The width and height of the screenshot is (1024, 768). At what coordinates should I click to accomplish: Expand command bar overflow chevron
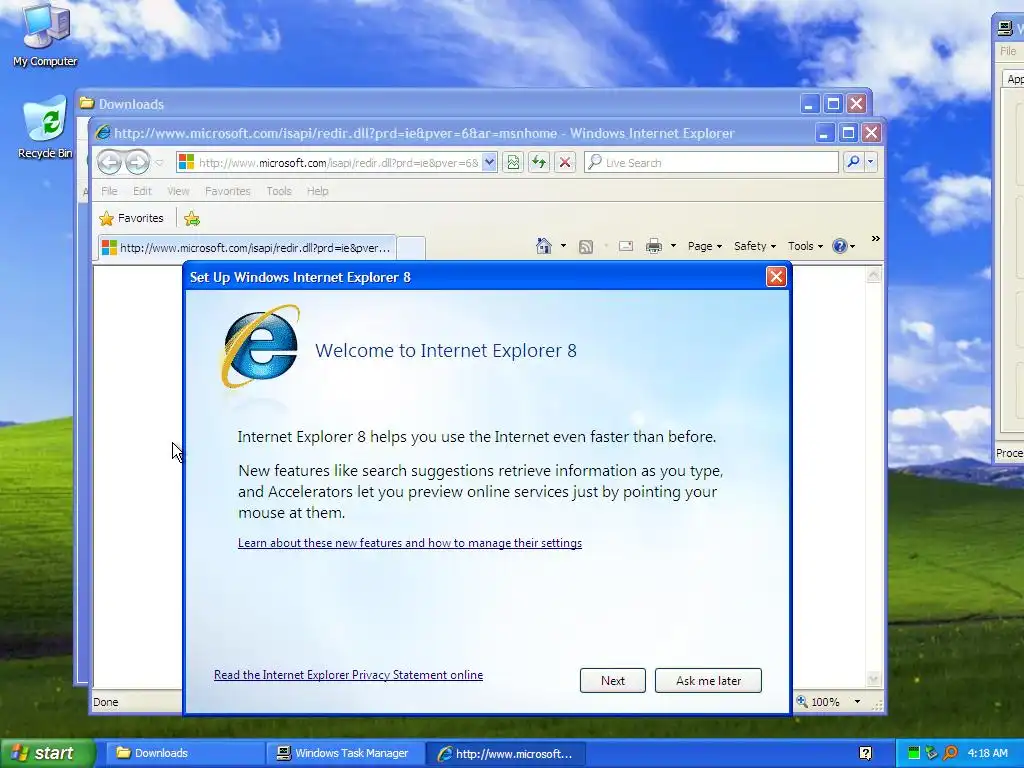(875, 239)
